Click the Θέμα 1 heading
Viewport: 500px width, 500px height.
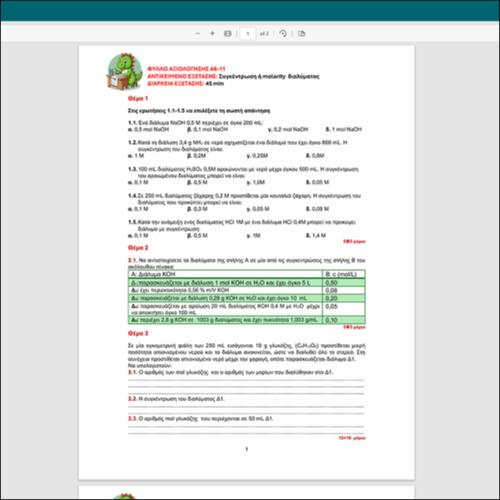(138, 98)
